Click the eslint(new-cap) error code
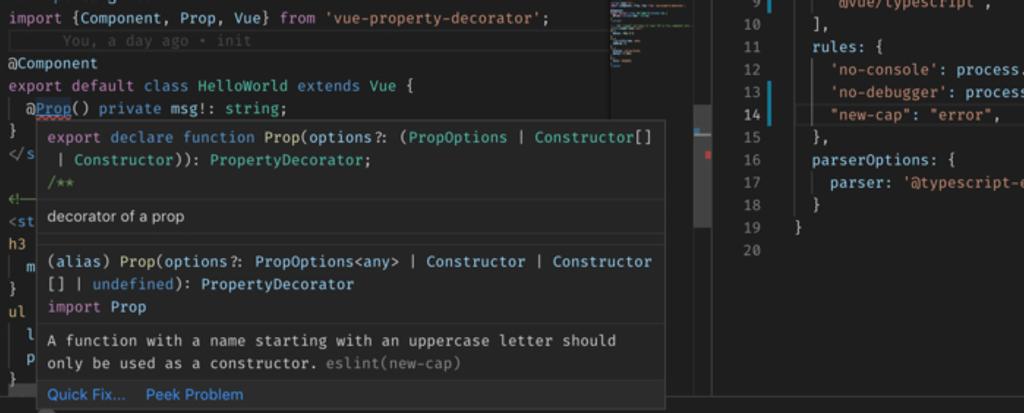 point(393,363)
